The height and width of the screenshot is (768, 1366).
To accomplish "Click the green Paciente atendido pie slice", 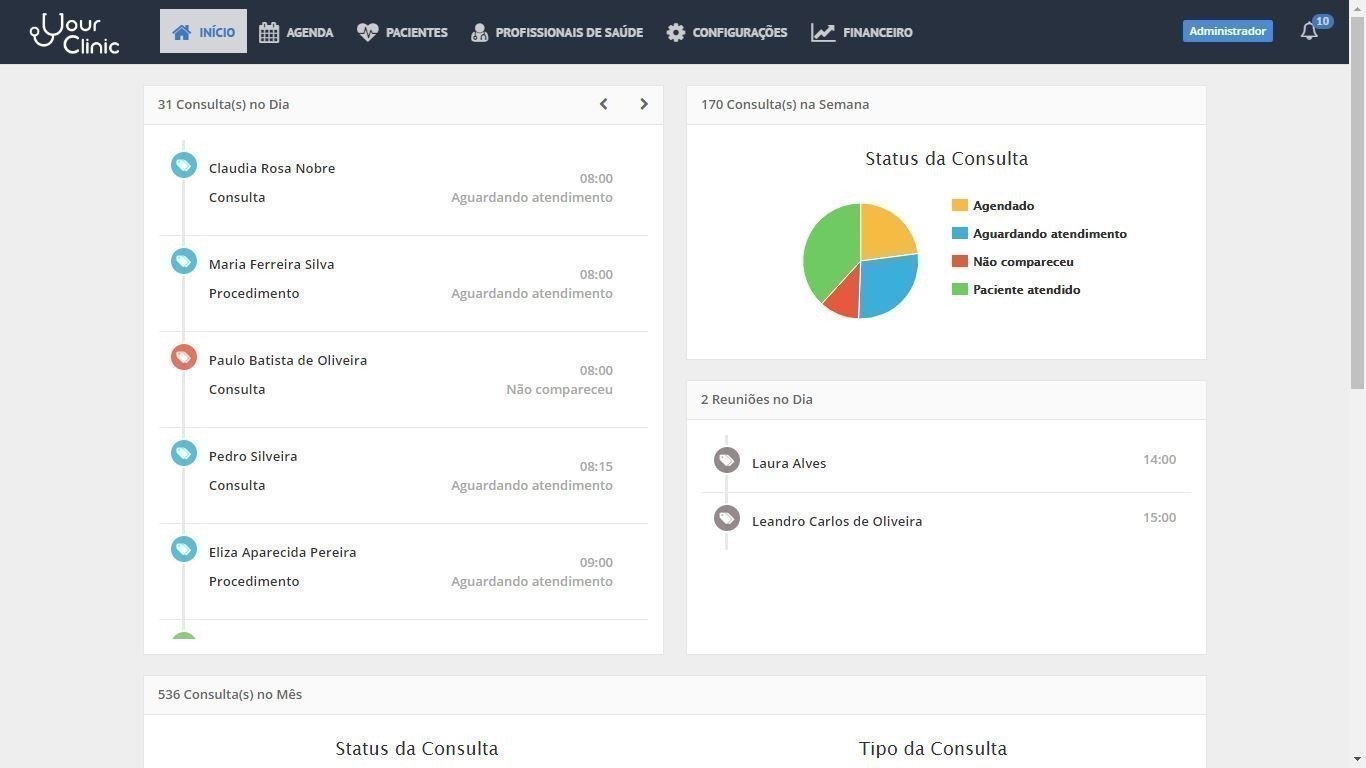I will pos(830,250).
